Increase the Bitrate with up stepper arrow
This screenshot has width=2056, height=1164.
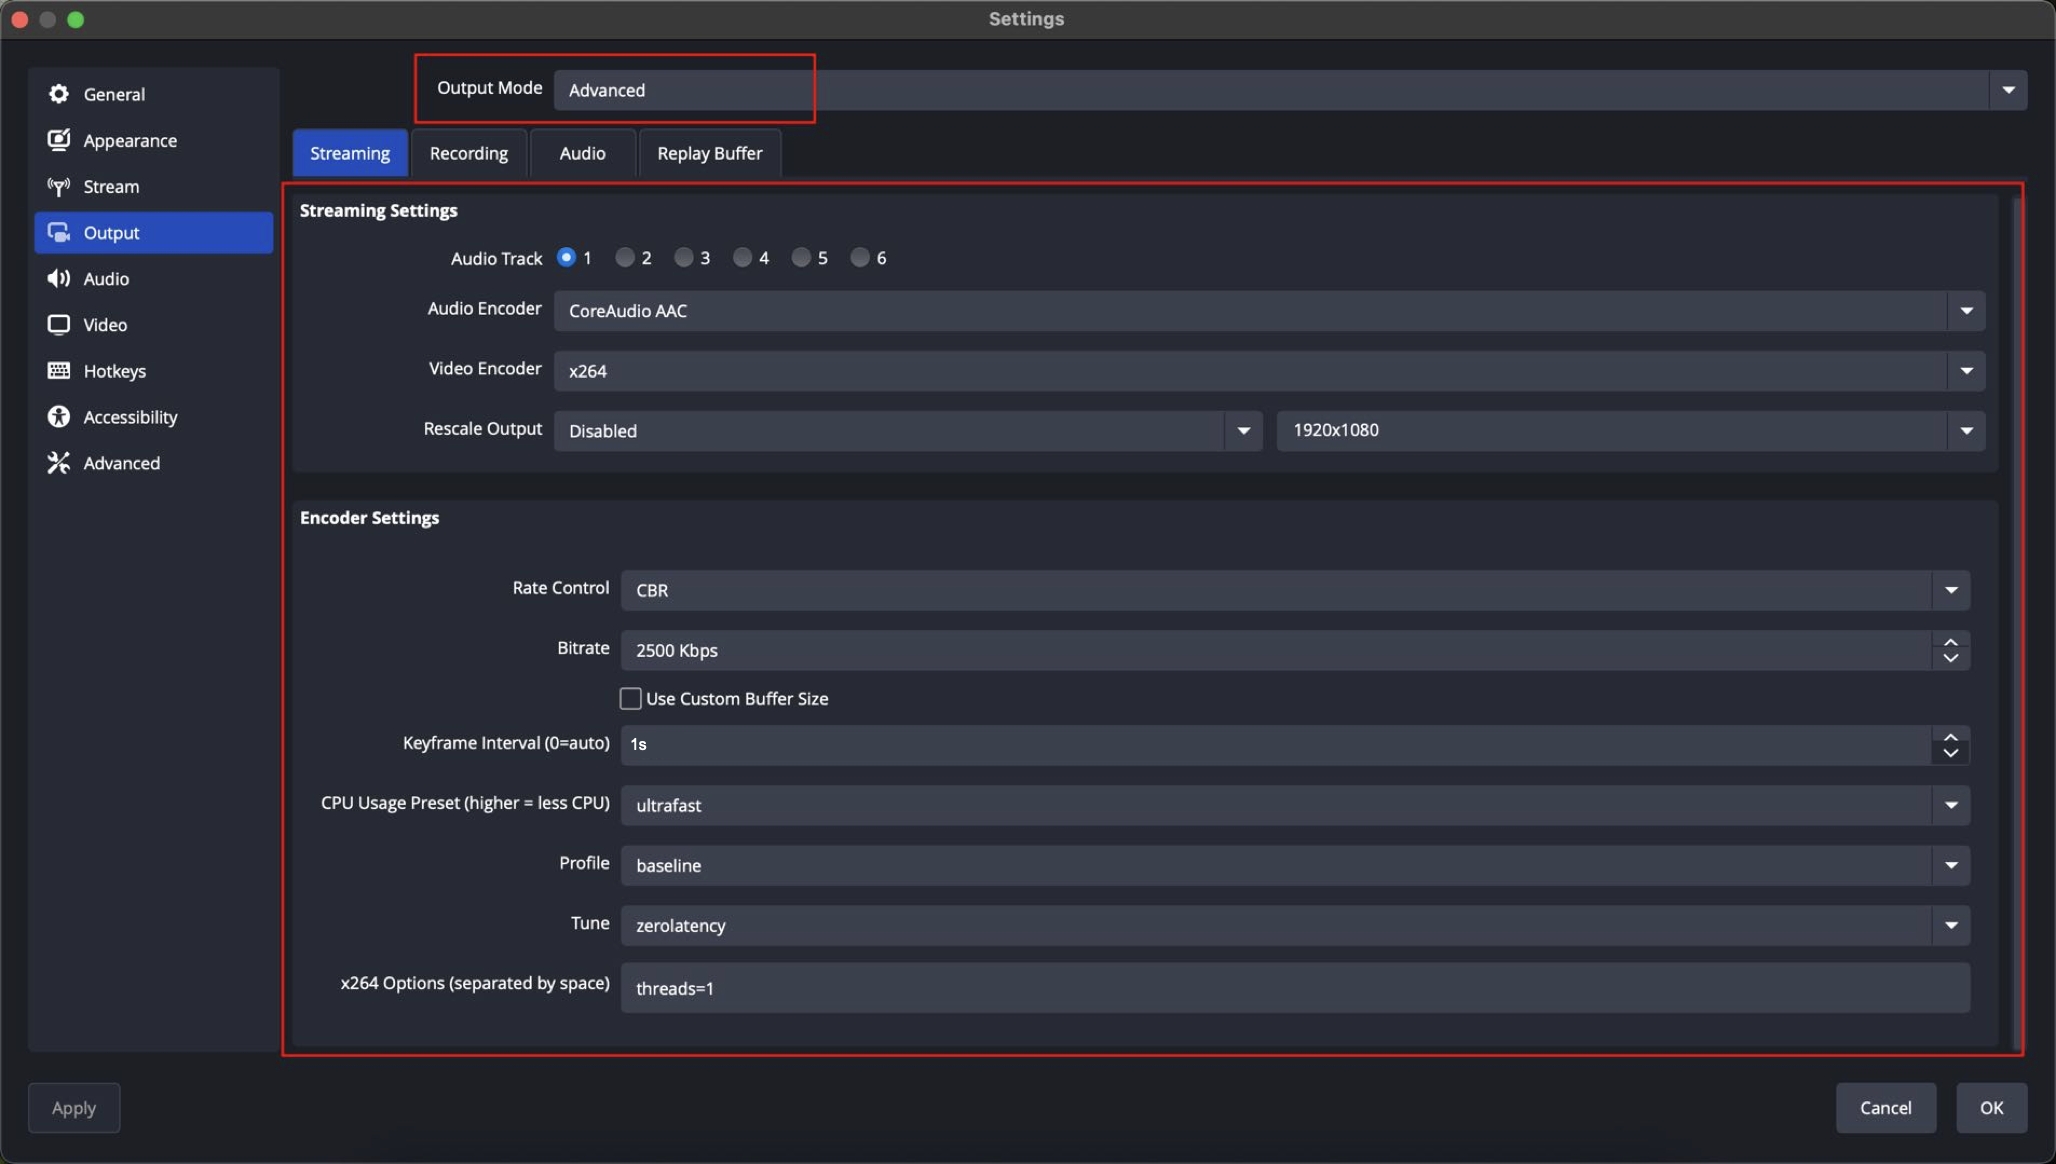pyautogui.click(x=1950, y=643)
